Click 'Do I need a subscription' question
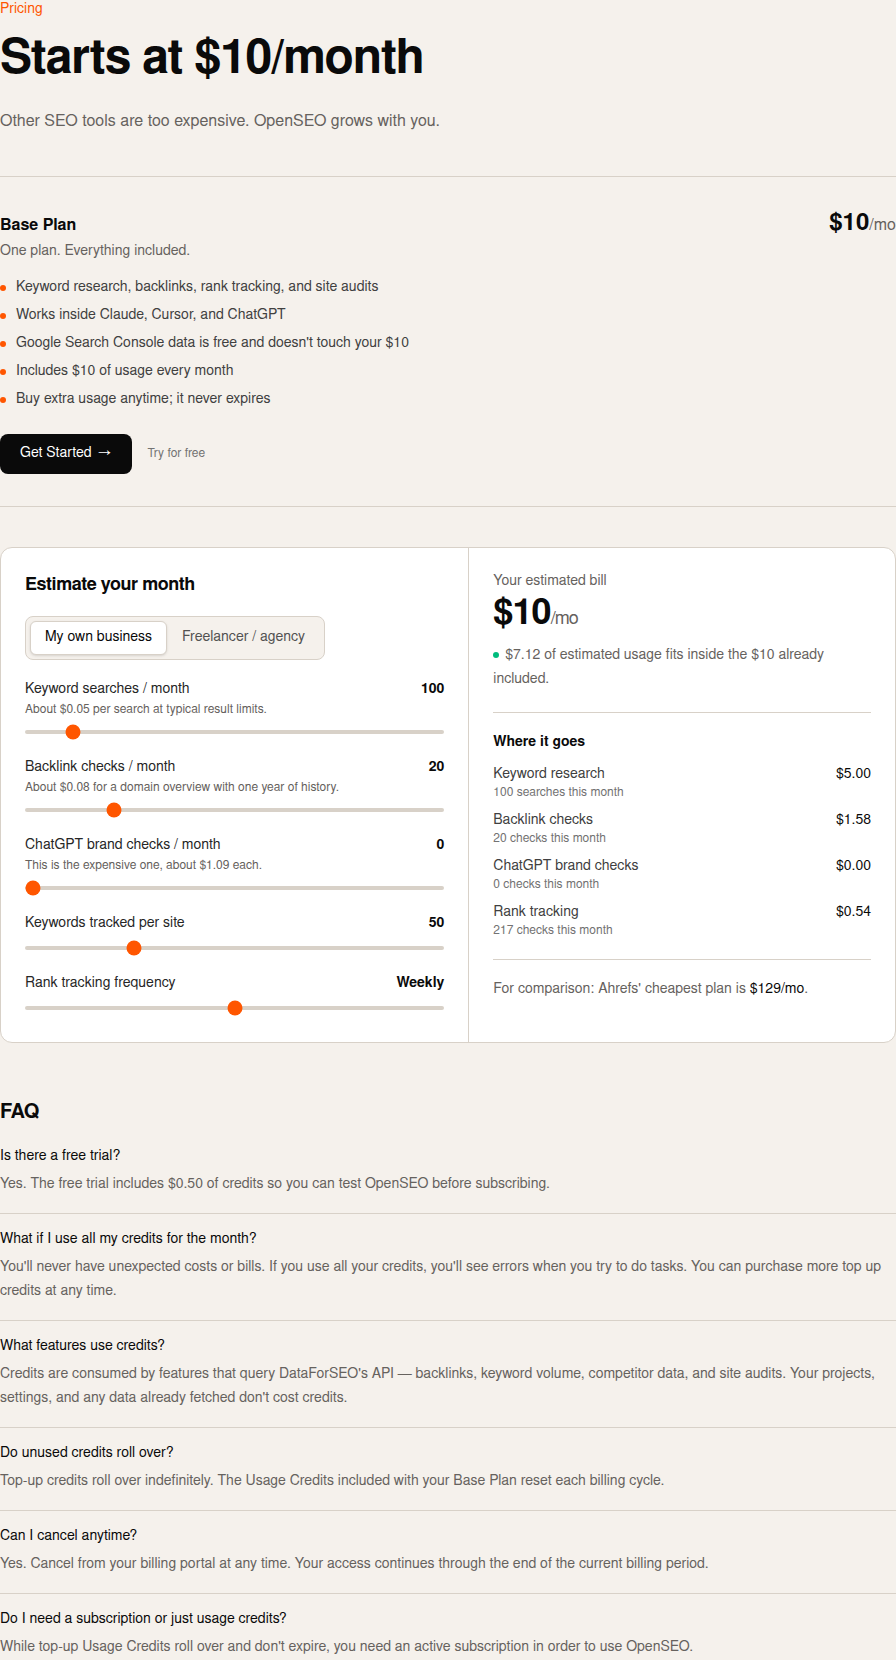The height and width of the screenshot is (1660, 896). 143,1618
